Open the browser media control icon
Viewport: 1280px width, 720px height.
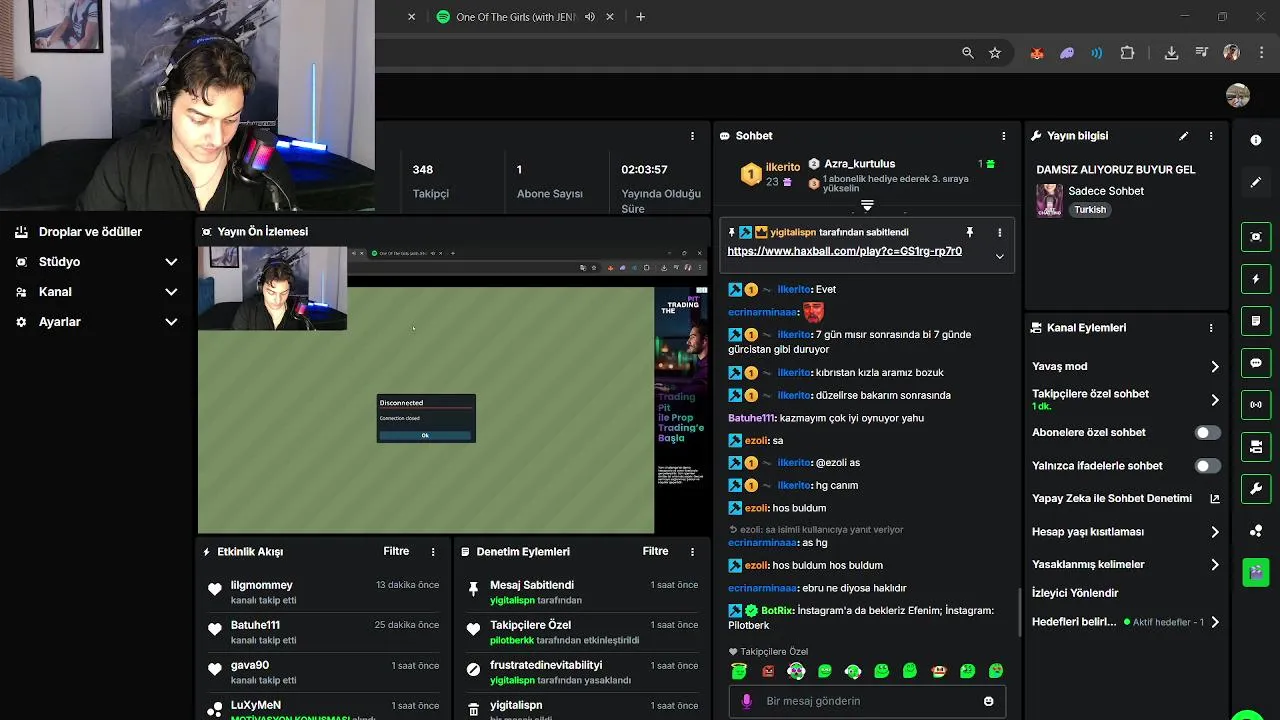[x=1201, y=53]
